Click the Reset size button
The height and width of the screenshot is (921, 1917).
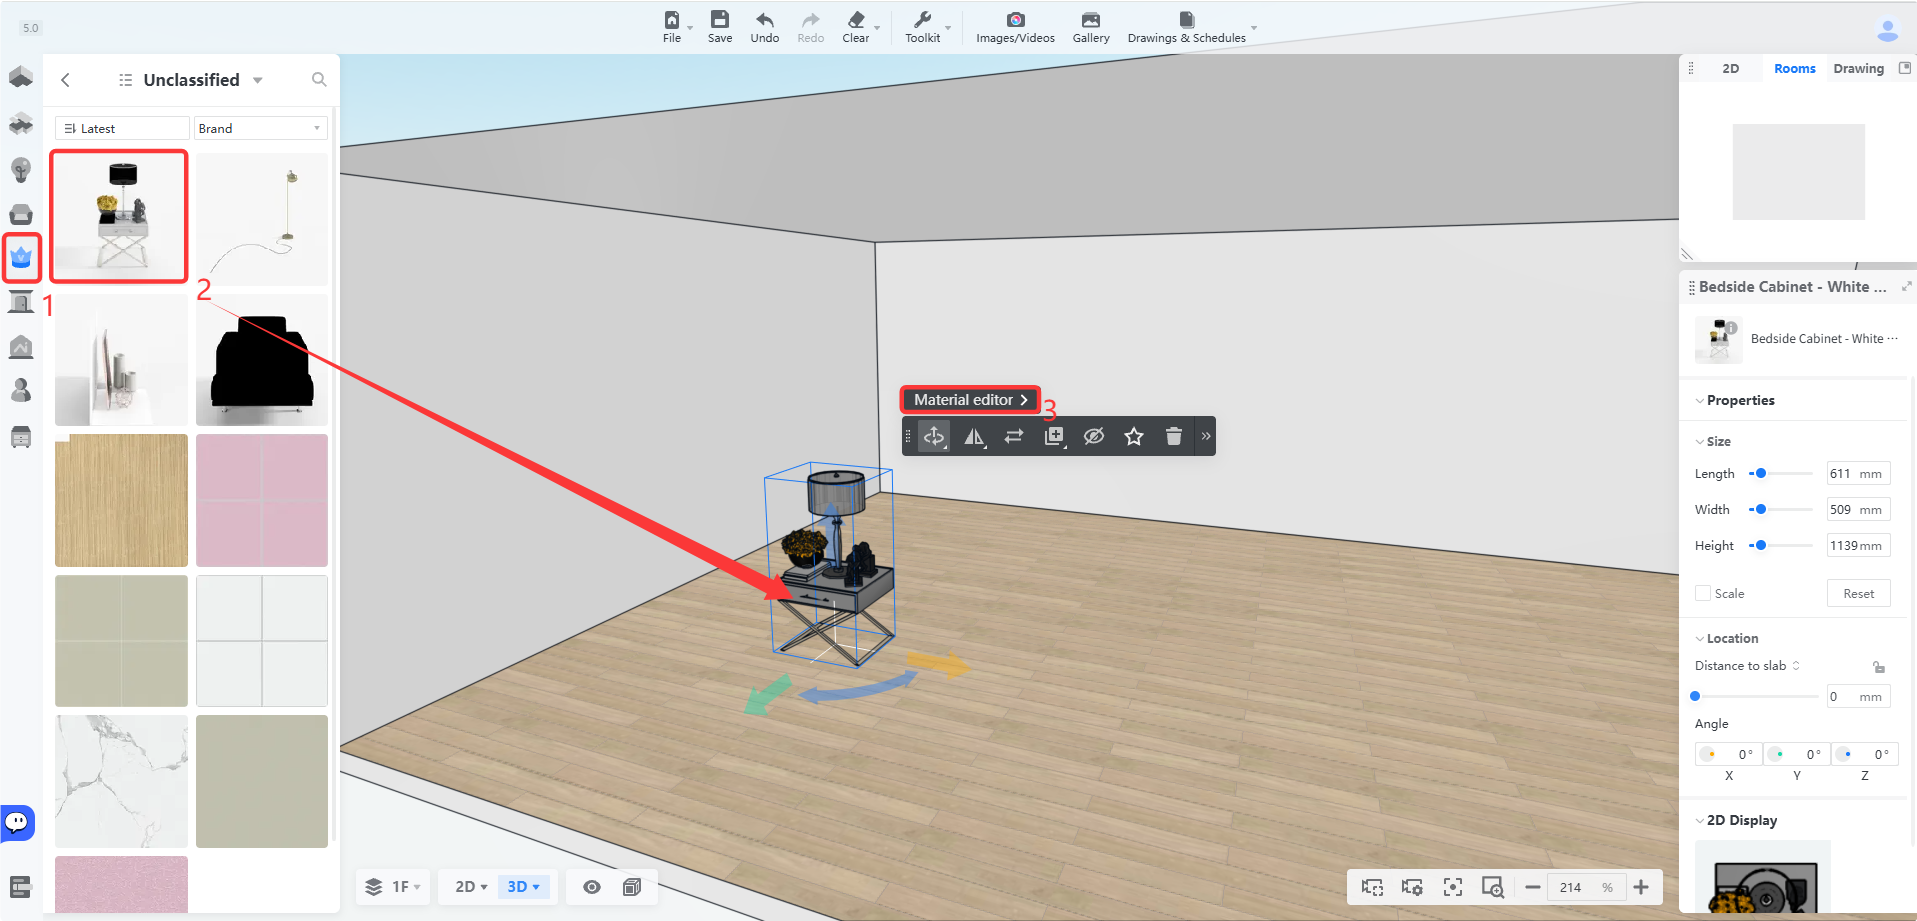coord(1859,593)
